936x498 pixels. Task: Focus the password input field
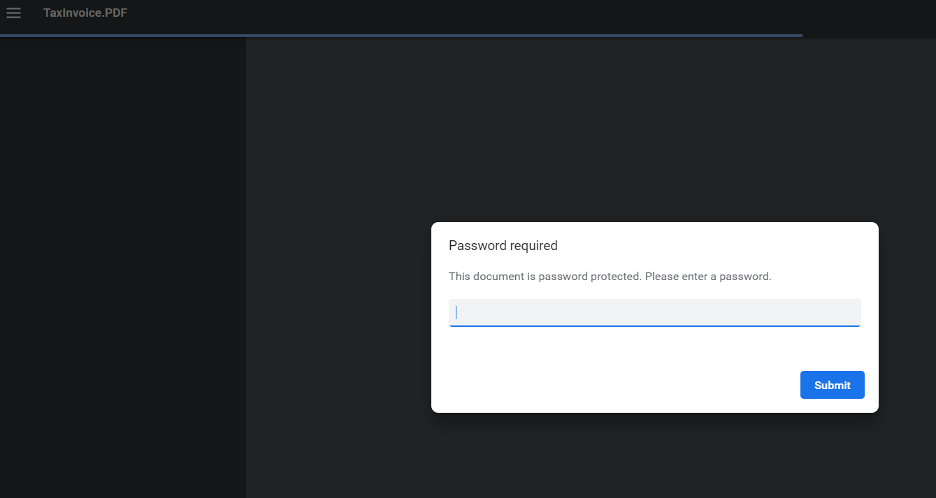(654, 312)
